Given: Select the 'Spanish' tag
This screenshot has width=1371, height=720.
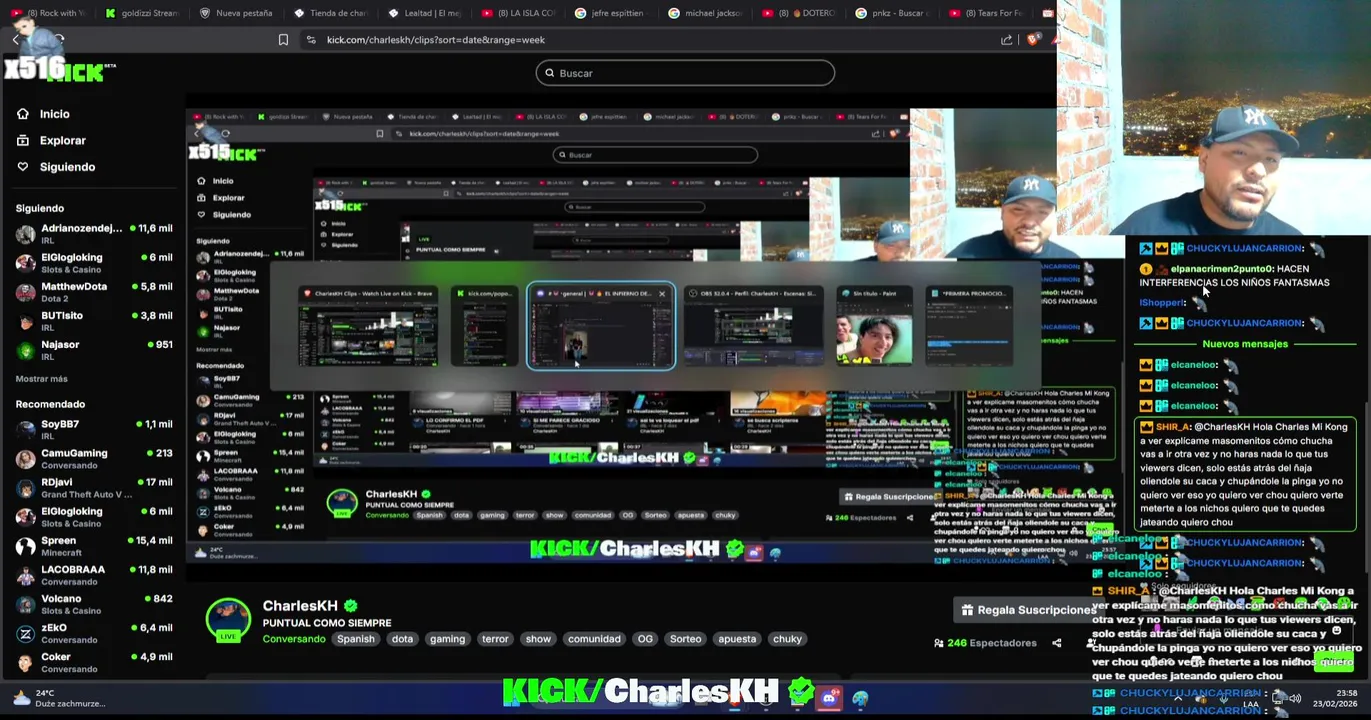Looking at the screenshot, I should pos(355,639).
